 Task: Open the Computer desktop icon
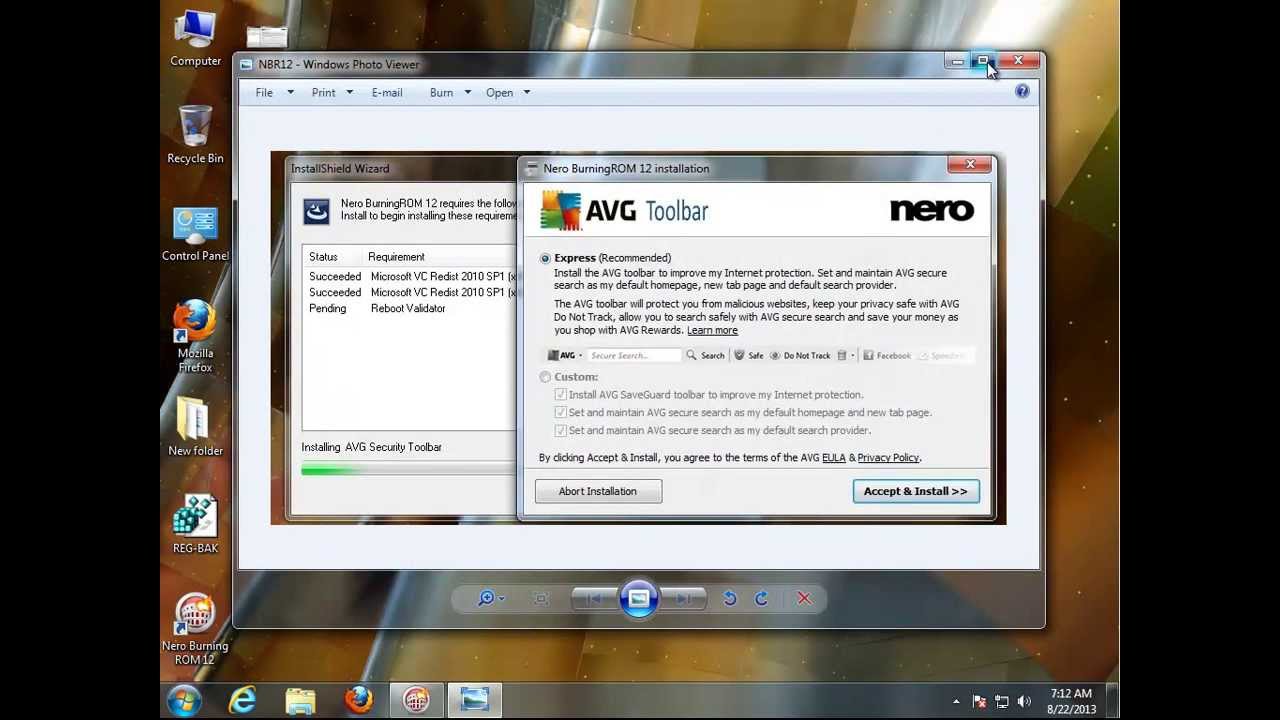tap(195, 40)
